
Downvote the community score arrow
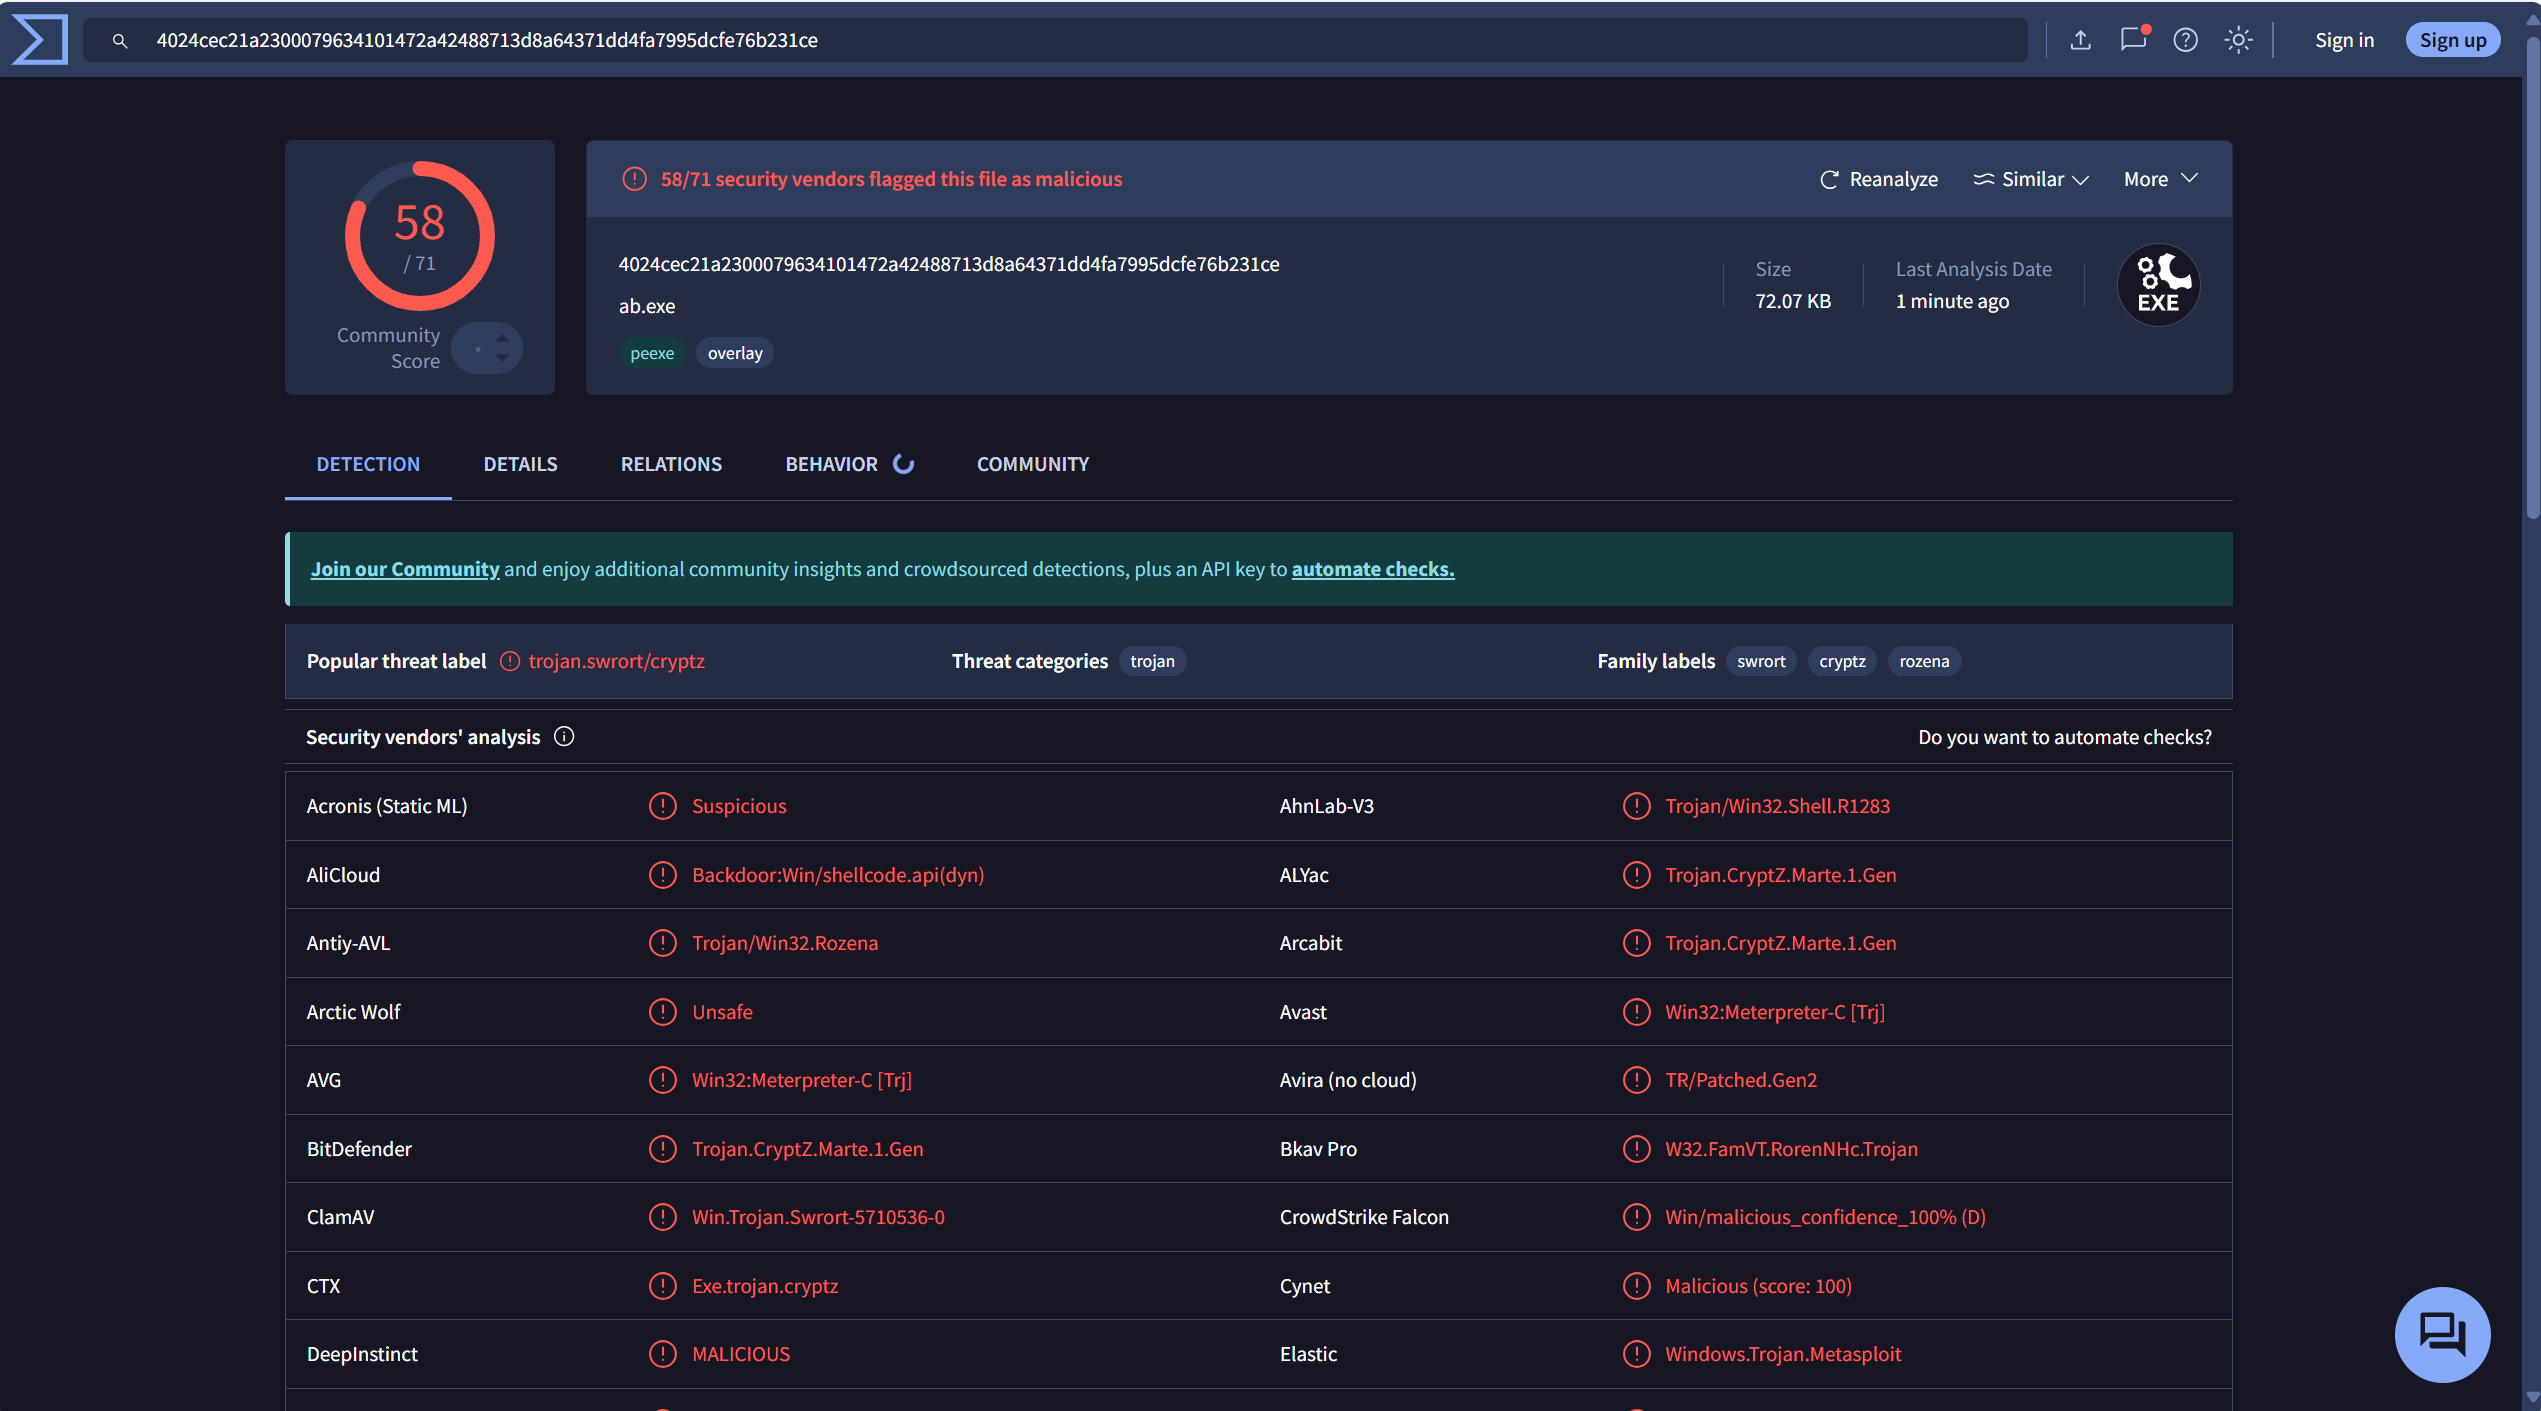click(503, 358)
